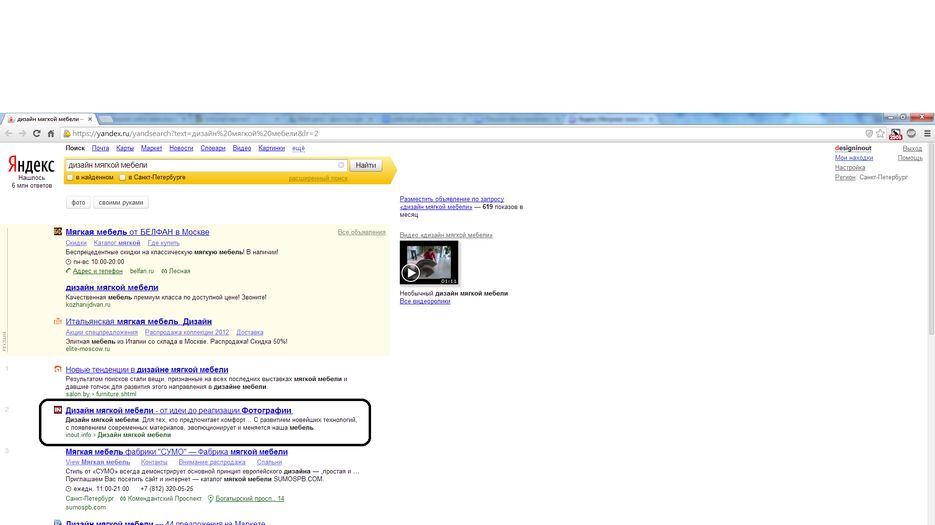The image size is (935, 525).
Task: Click the round gray extension icon
Action: click(x=911, y=134)
